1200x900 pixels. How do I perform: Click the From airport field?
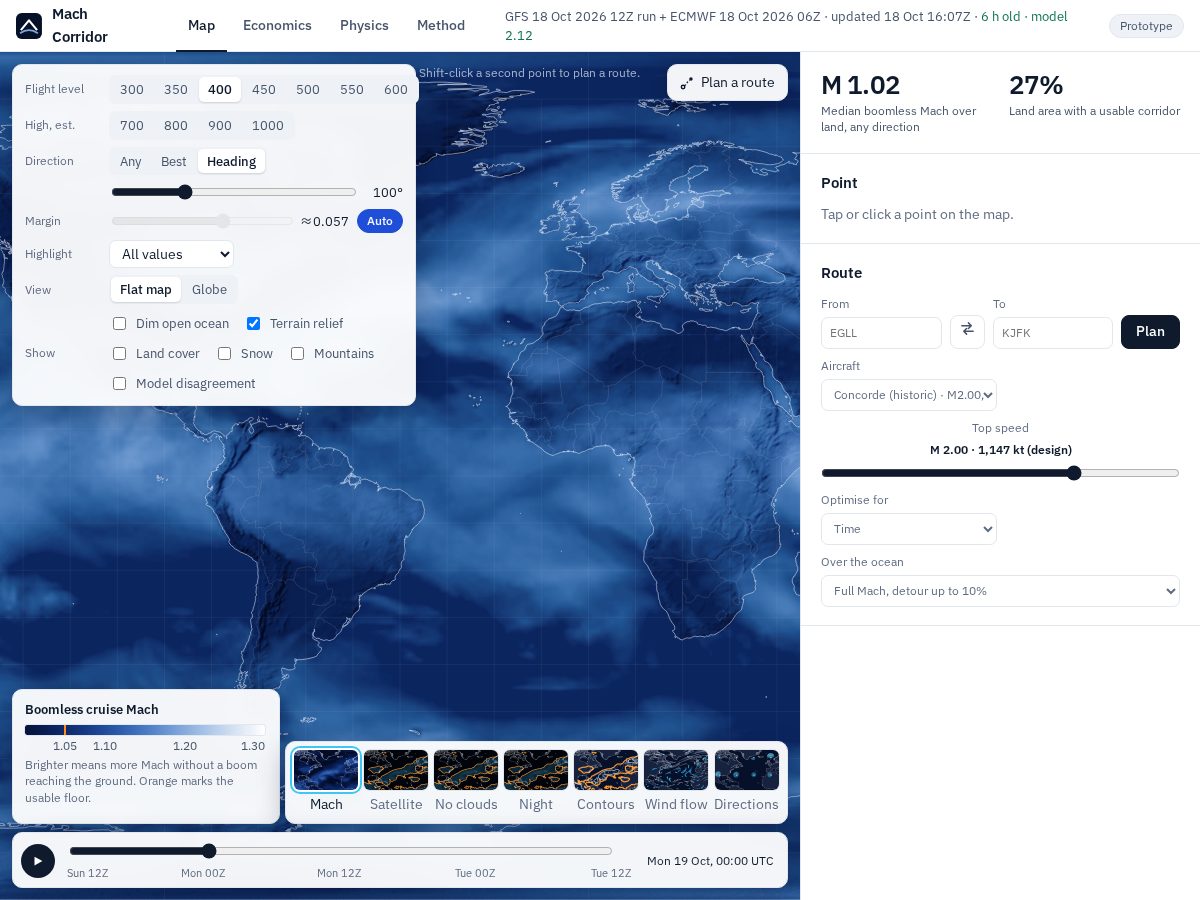click(x=881, y=333)
